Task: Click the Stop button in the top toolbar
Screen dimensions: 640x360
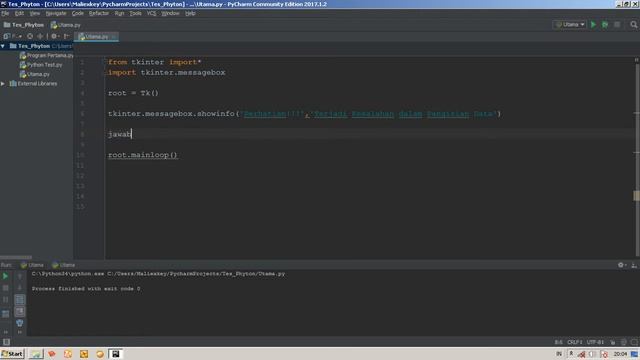Action: coord(617,24)
